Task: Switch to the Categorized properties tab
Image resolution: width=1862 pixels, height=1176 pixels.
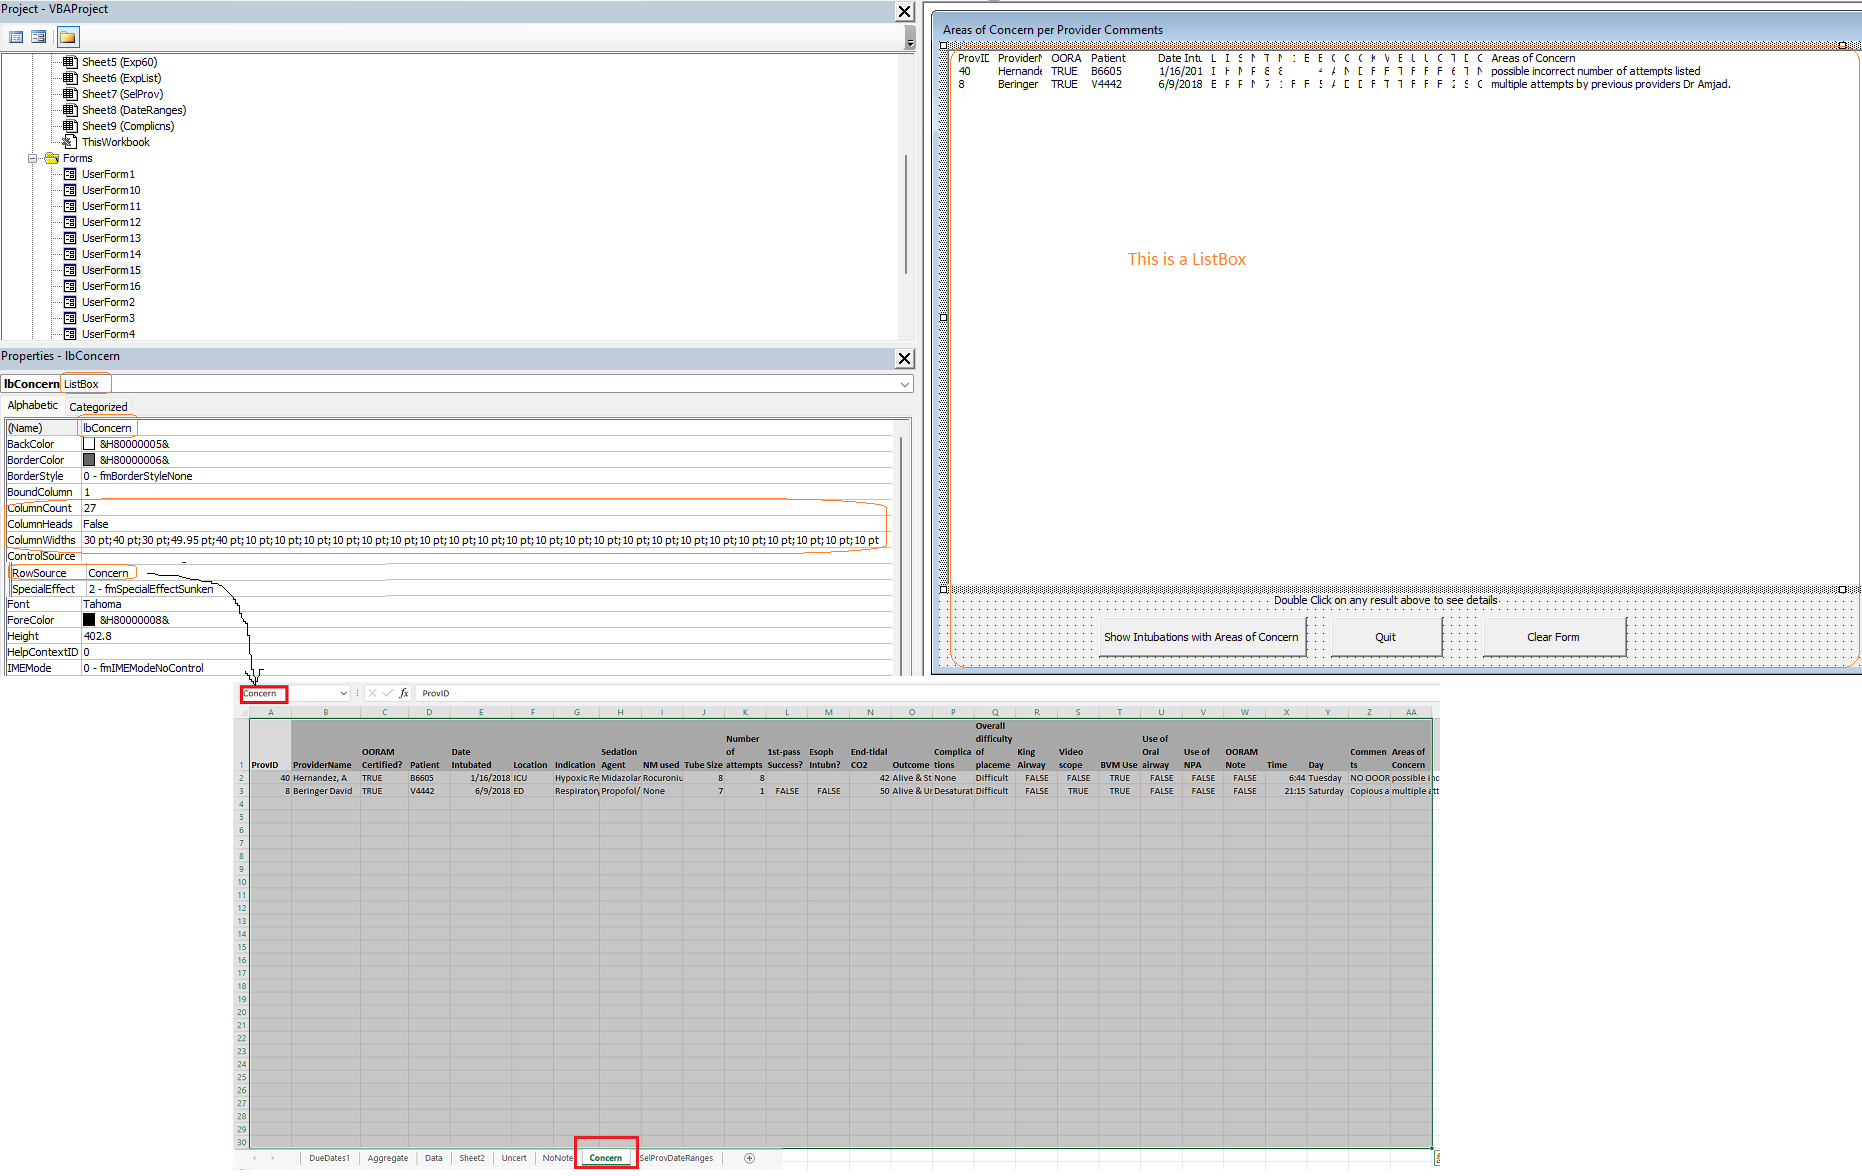Action: pyautogui.click(x=98, y=407)
